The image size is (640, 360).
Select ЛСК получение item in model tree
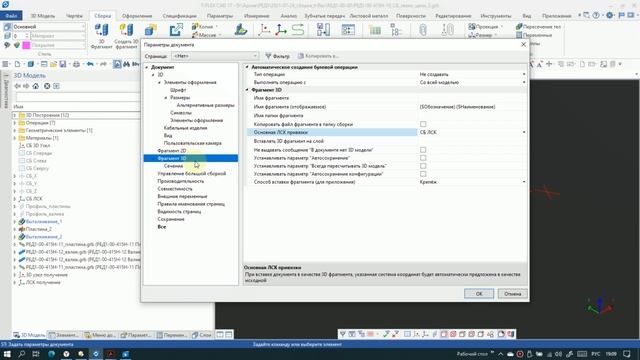pyautogui.click(x=43, y=282)
